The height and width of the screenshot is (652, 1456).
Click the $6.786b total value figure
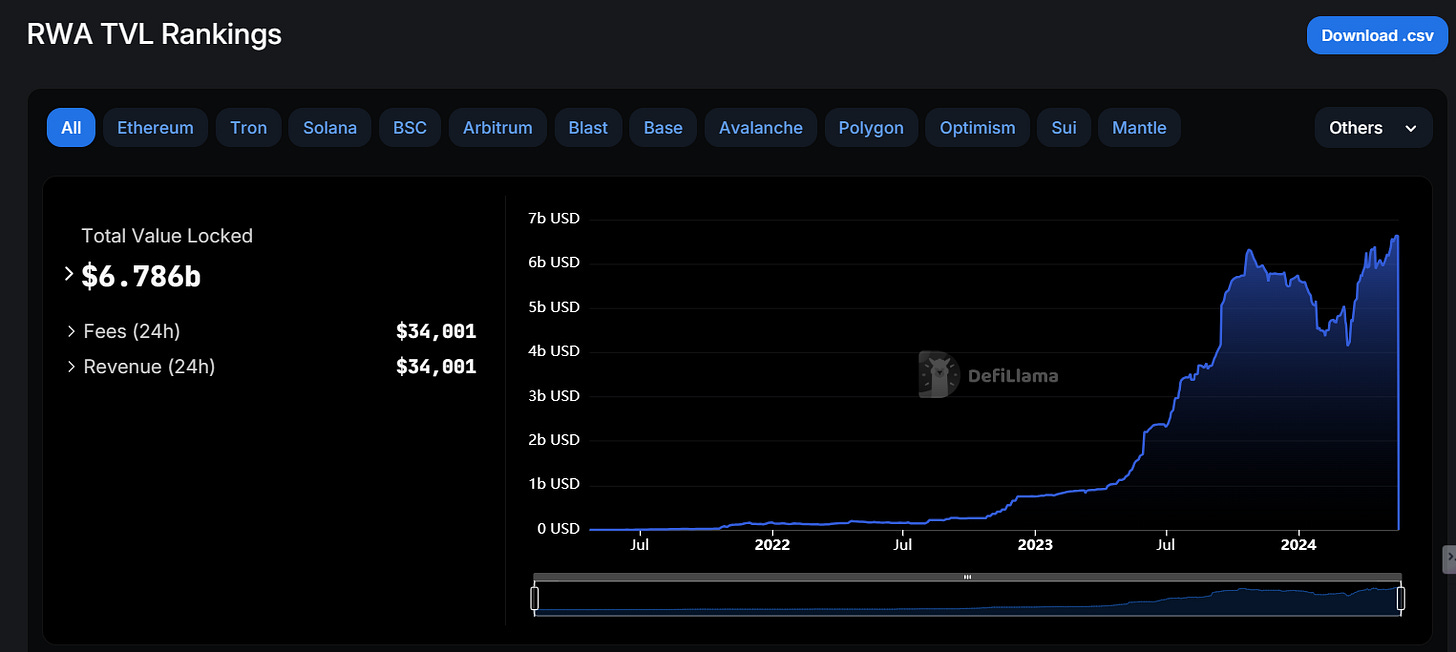[141, 276]
